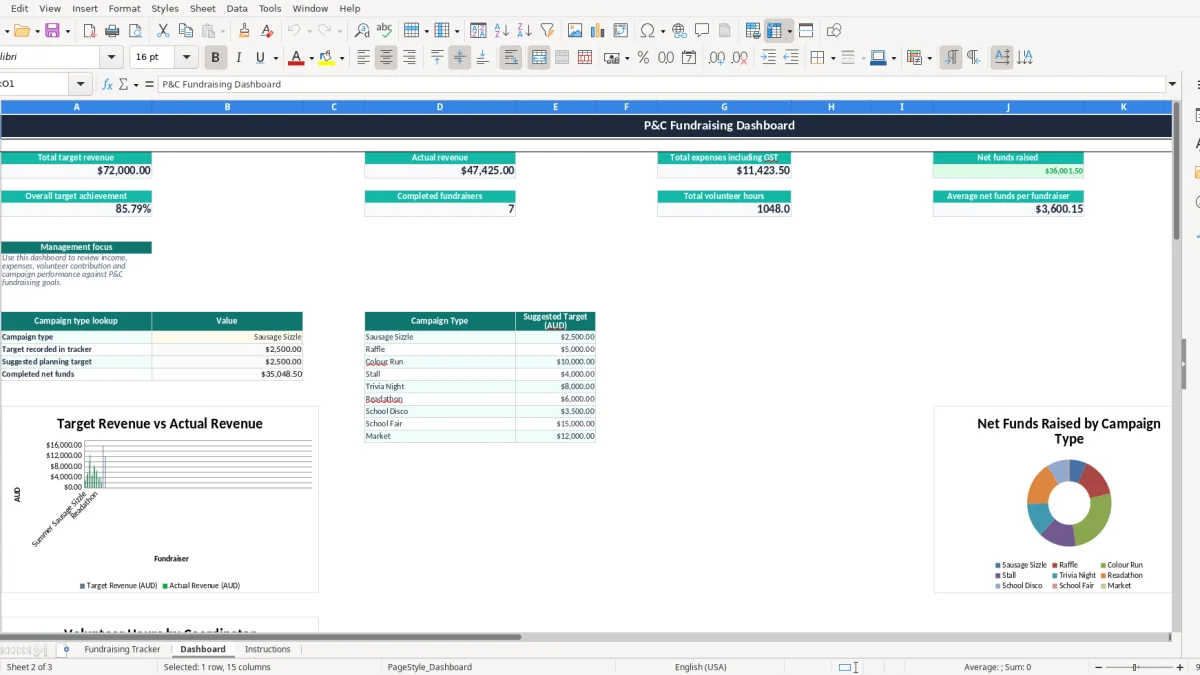
Task: Increase the cell indent
Action: pos(768,58)
